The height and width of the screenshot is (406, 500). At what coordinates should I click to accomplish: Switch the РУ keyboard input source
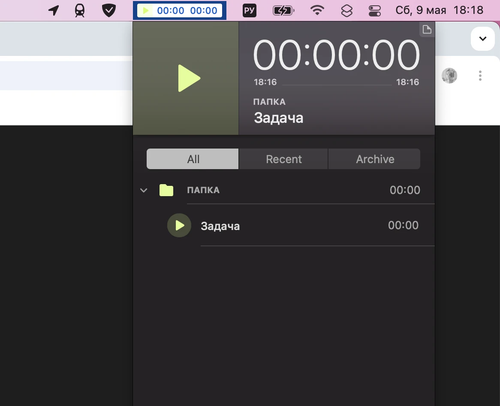point(249,11)
